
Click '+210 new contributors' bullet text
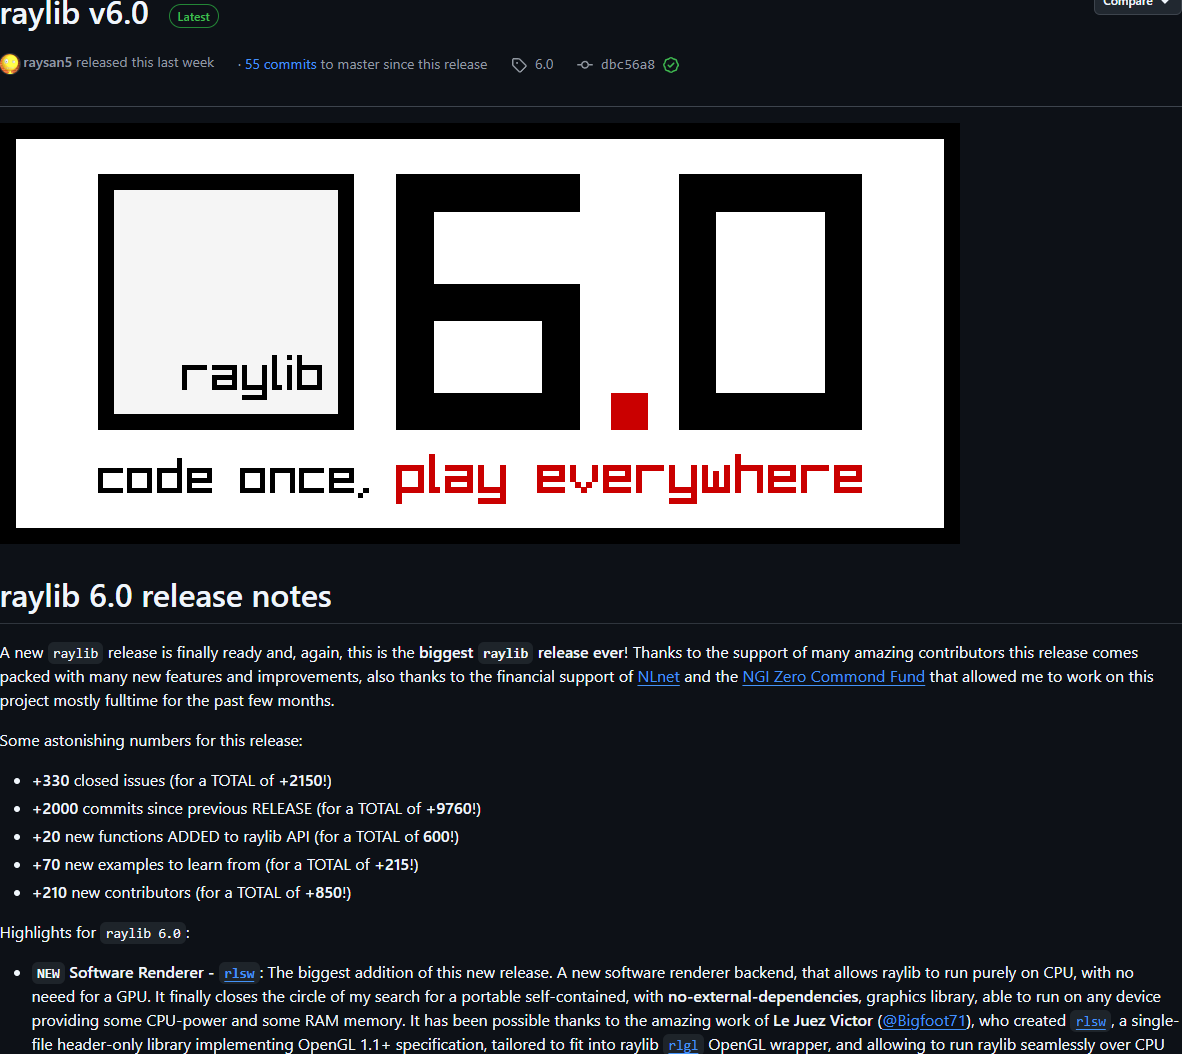pos(191,892)
